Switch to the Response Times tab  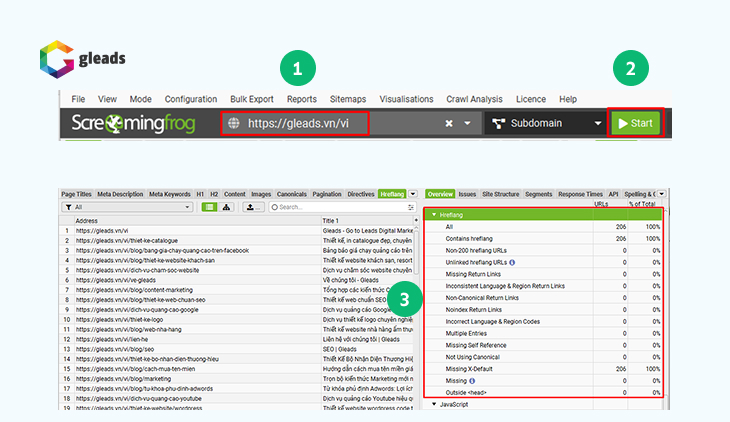[581, 194]
